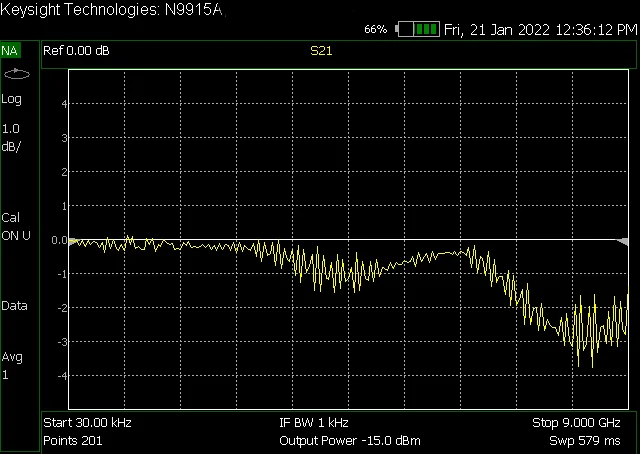Click the date and time readout
The height and width of the screenshot is (454, 640).
(540, 30)
